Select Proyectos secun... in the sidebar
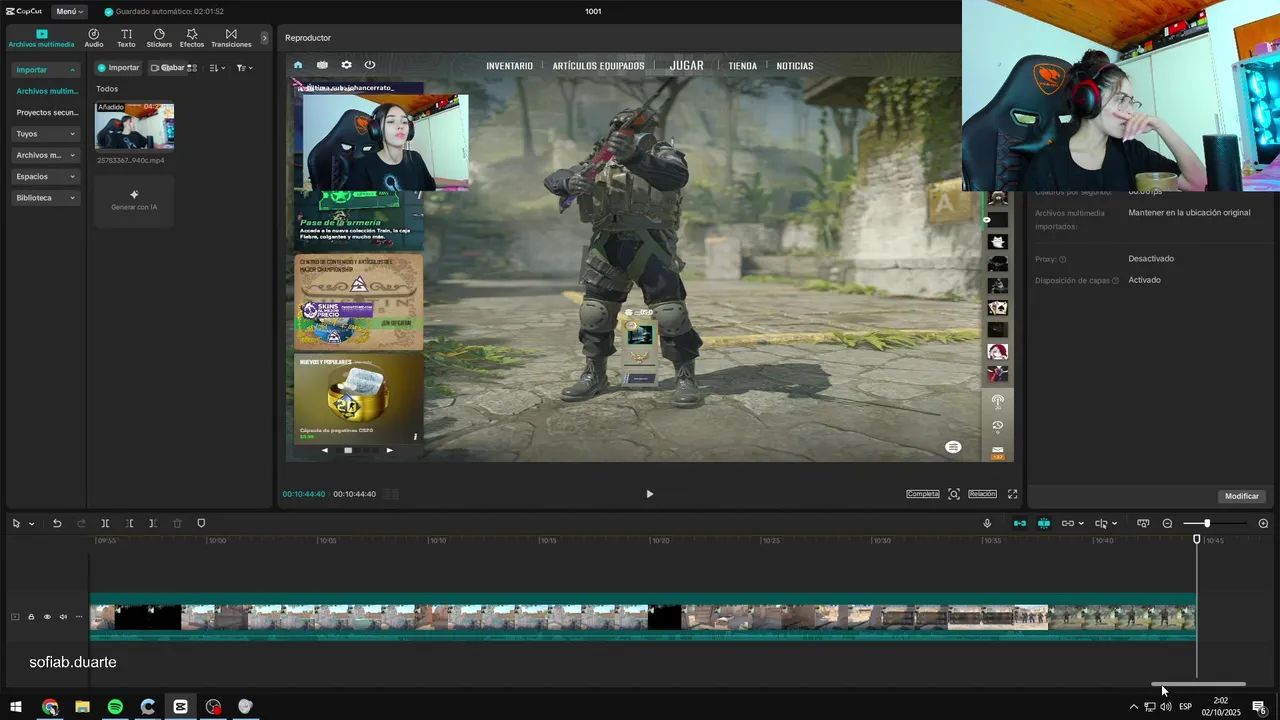This screenshot has width=1280, height=720. pyautogui.click(x=46, y=113)
